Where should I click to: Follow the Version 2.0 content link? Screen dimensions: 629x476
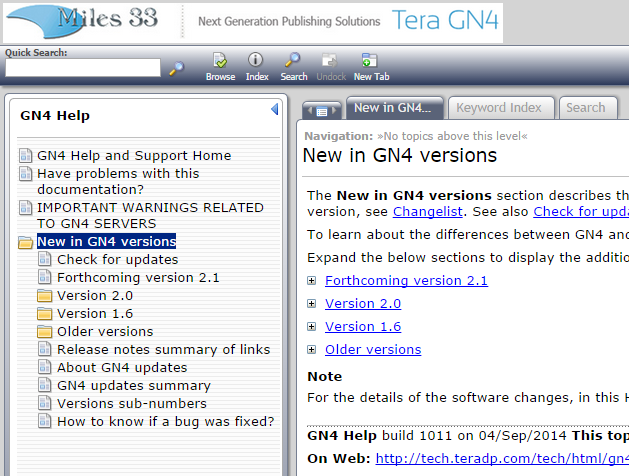pyautogui.click(x=363, y=304)
